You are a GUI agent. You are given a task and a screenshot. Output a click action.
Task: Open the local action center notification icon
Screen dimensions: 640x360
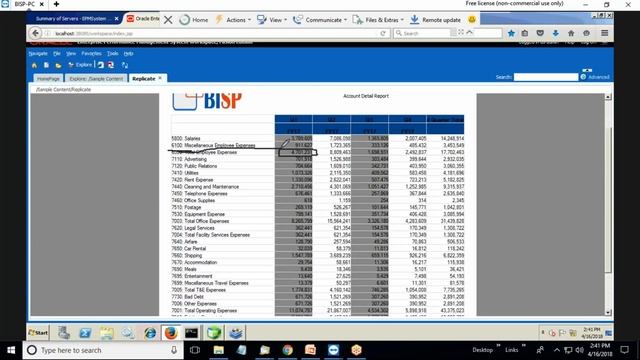click(x=624, y=350)
